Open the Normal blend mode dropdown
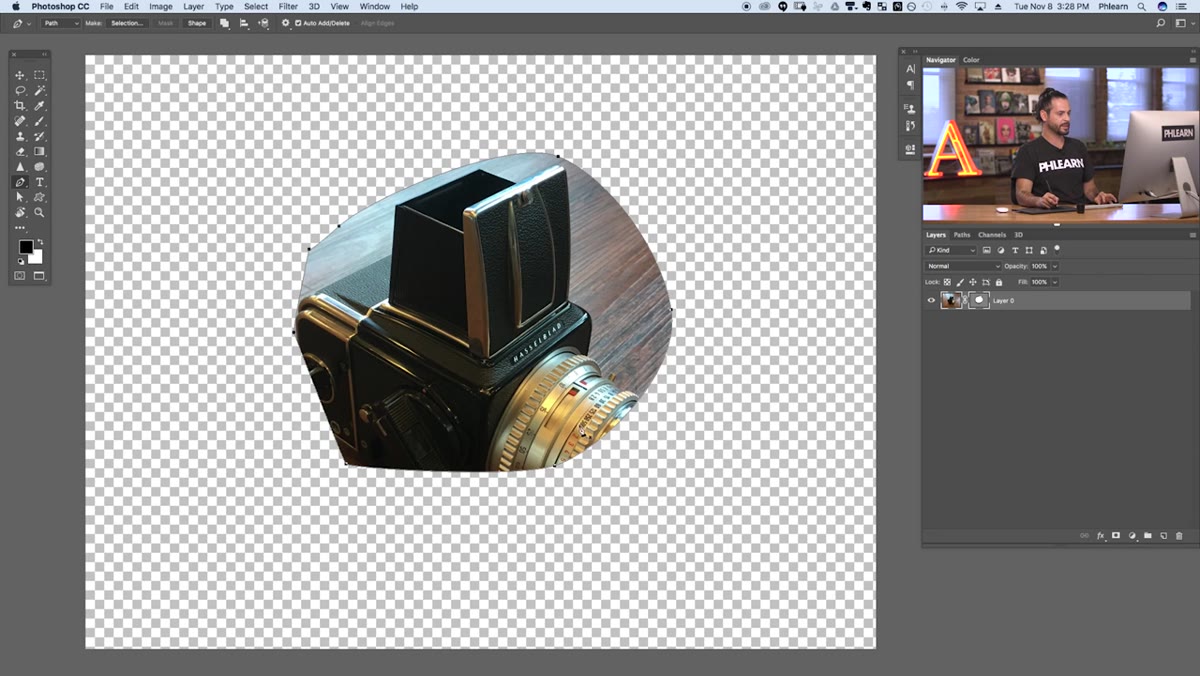Viewport: 1200px width, 676px height. tap(963, 266)
